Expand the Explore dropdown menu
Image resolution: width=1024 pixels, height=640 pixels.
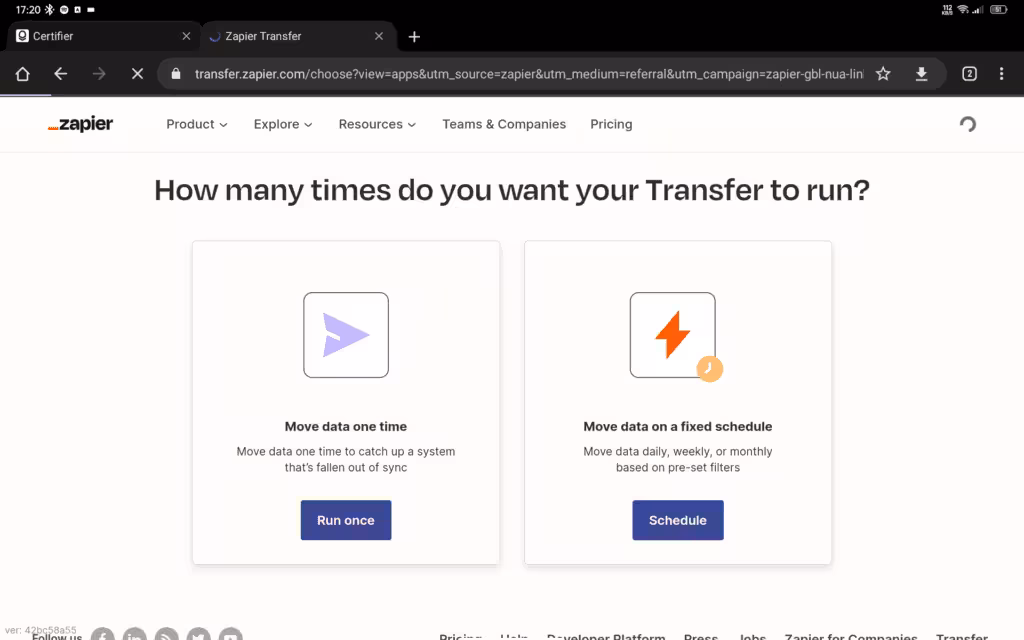tap(283, 124)
